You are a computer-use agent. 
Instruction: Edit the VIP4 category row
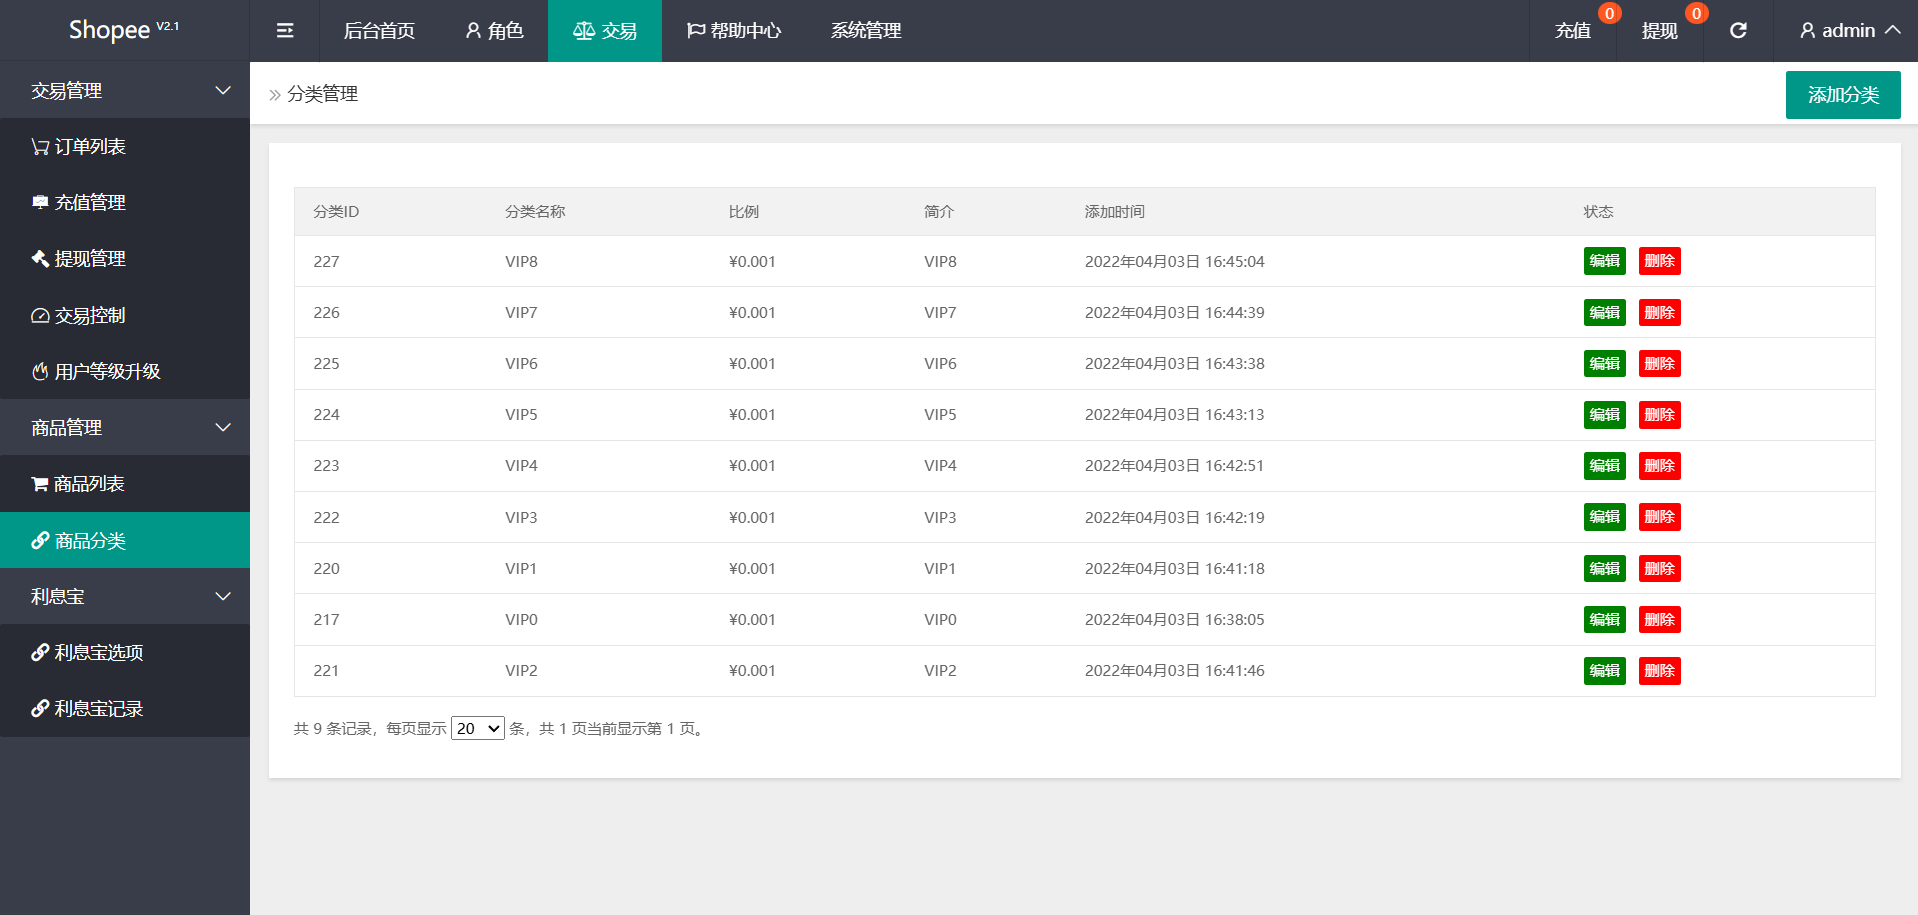tap(1605, 465)
